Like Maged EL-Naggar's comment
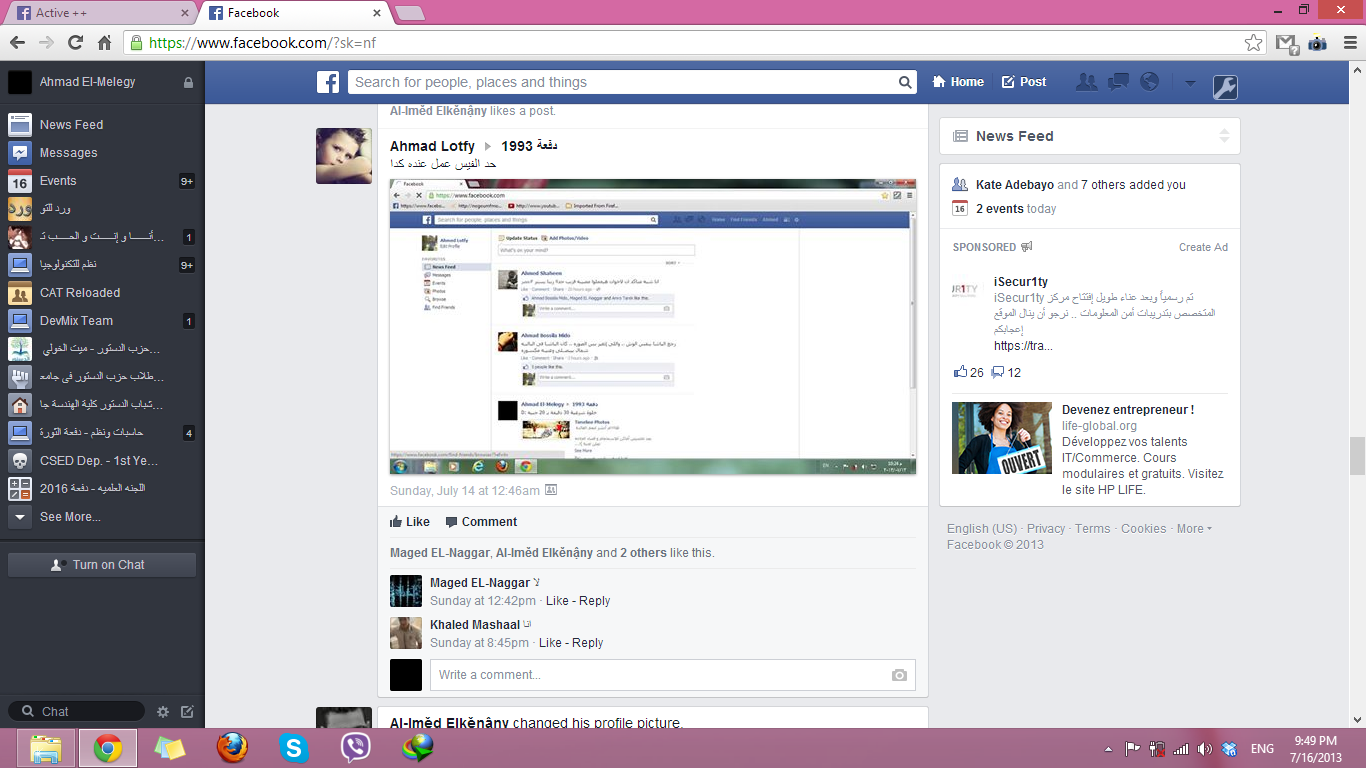 (x=557, y=601)
